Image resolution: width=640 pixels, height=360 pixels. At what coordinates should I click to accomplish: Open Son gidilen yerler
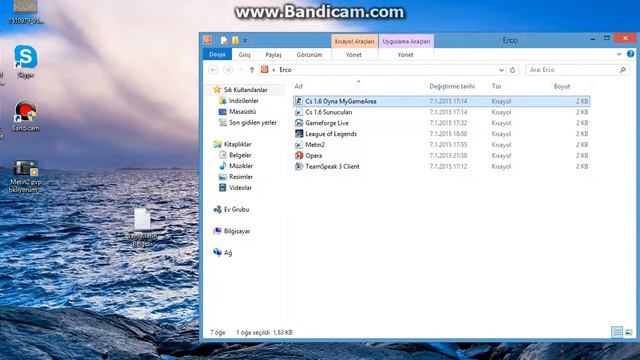(252, 122)
